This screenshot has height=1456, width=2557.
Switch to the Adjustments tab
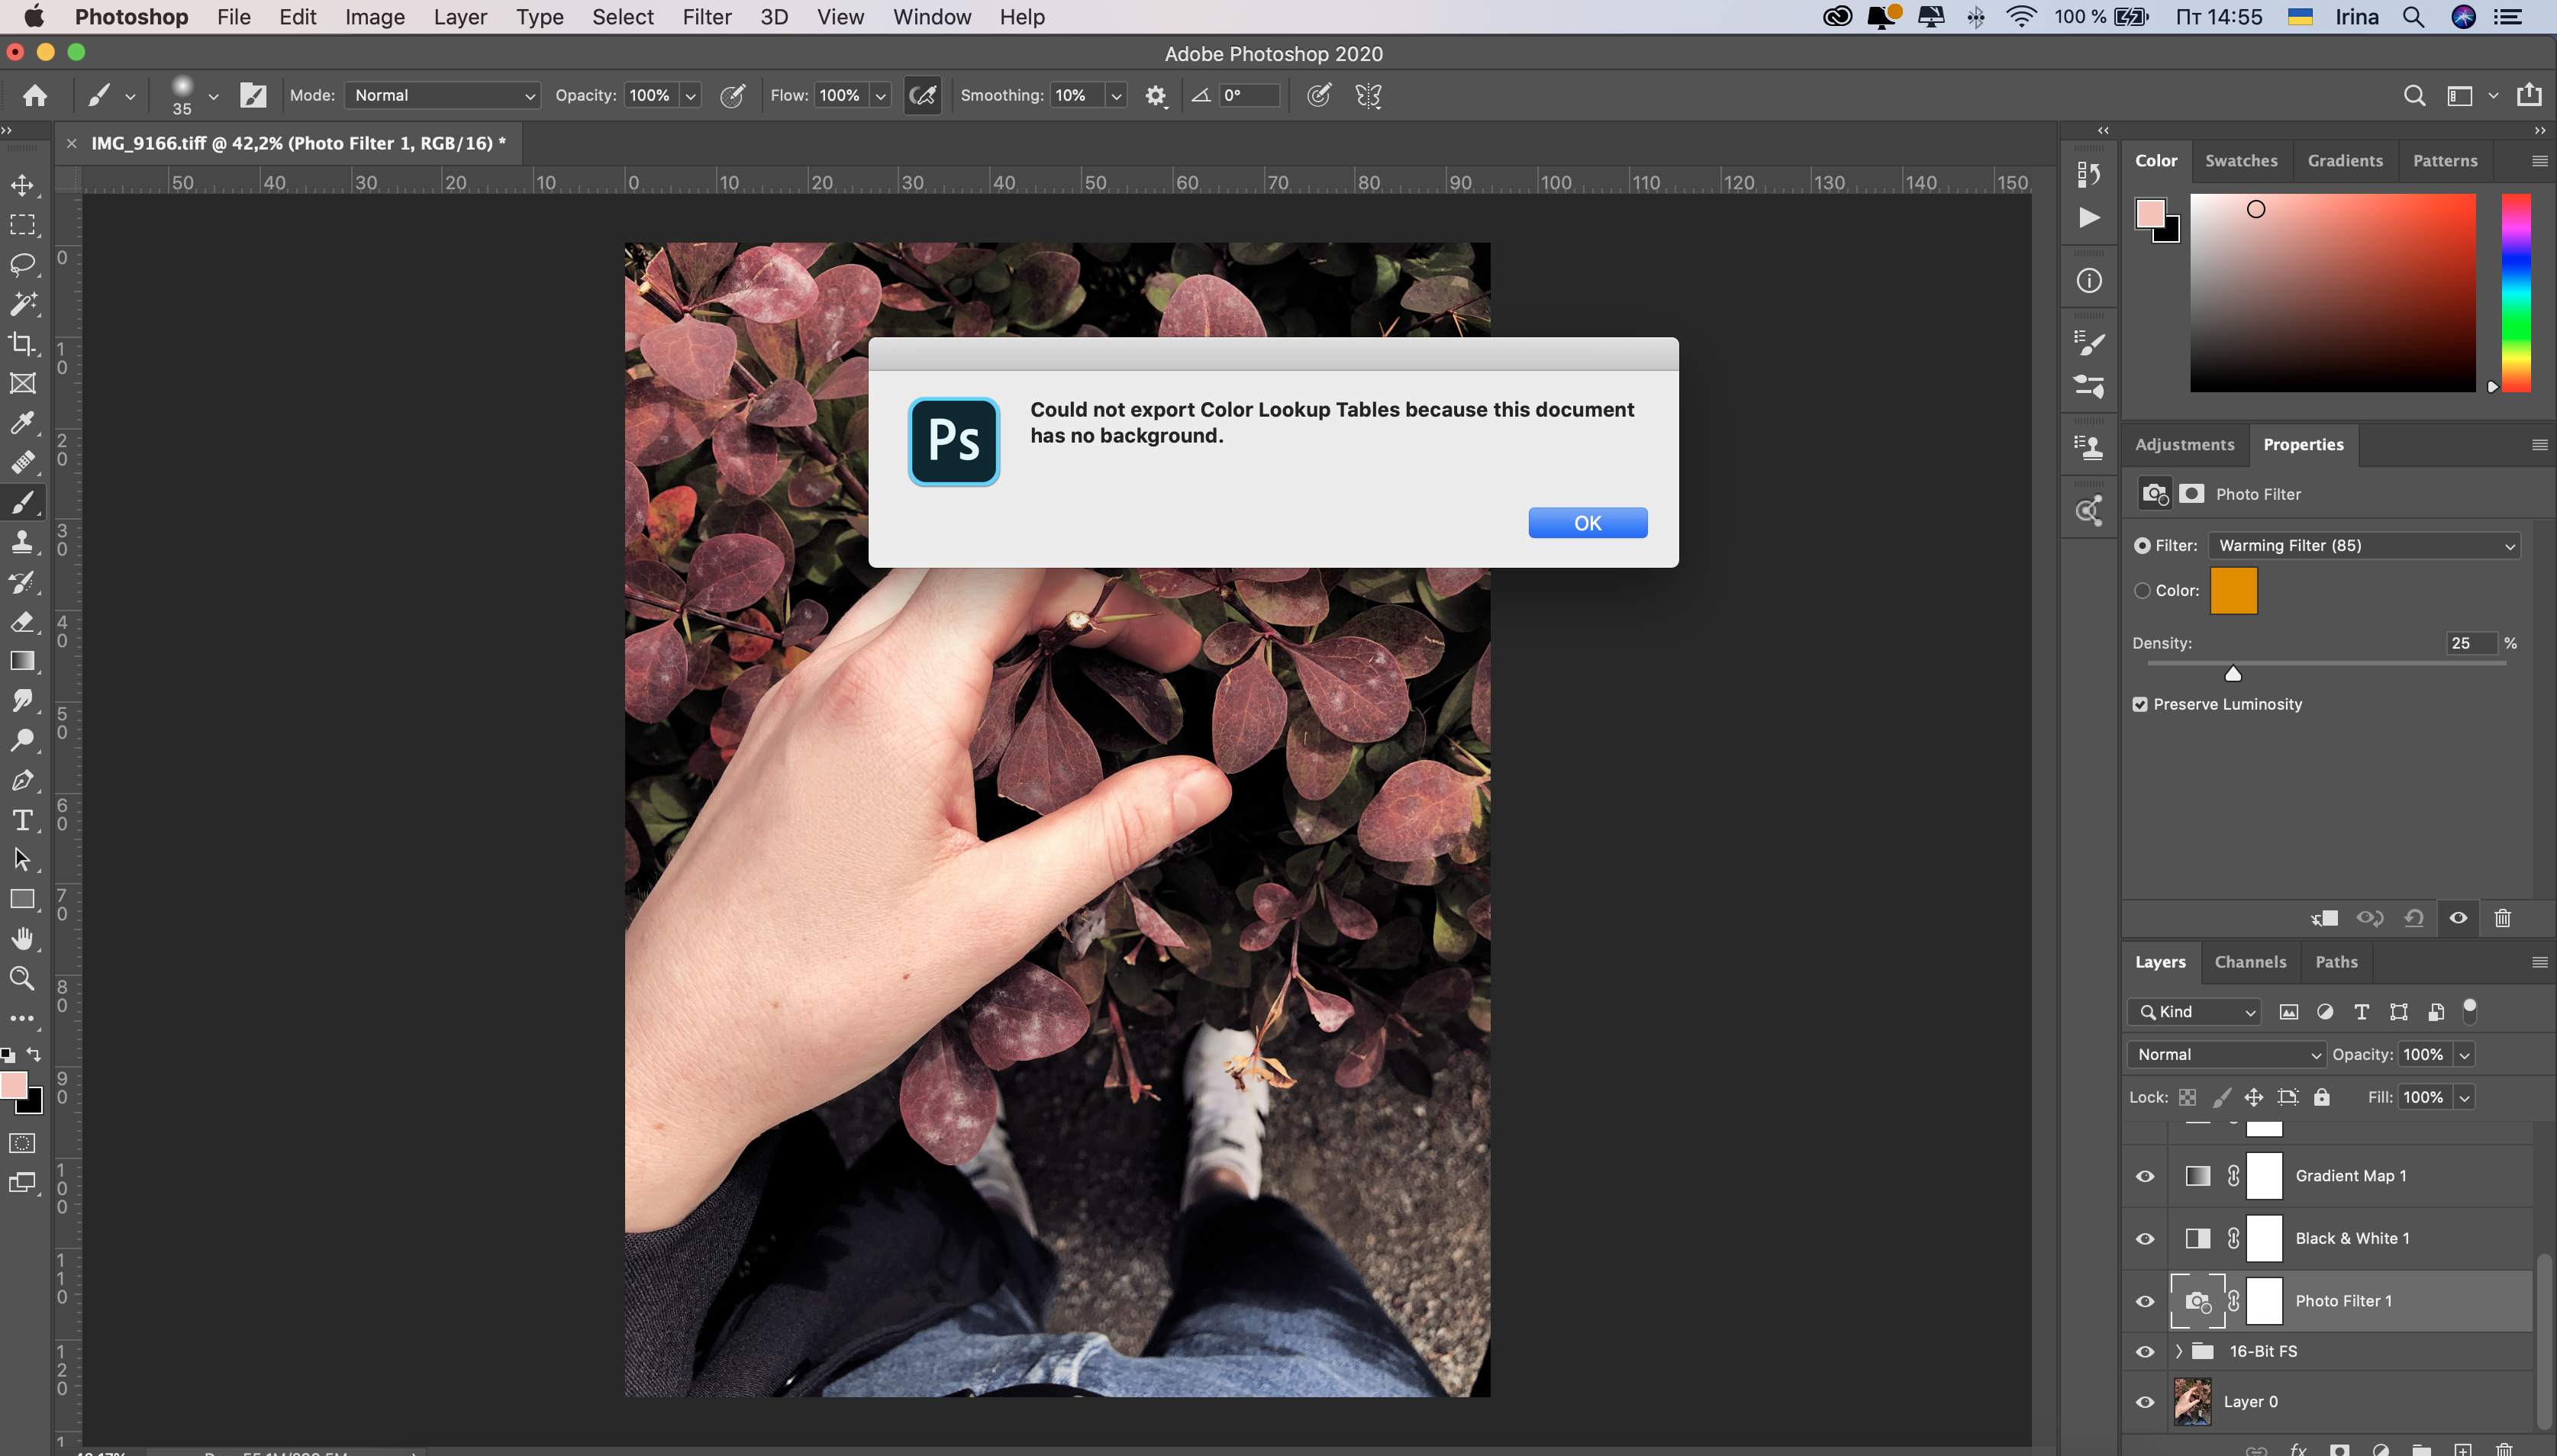tap(2184, 444)
